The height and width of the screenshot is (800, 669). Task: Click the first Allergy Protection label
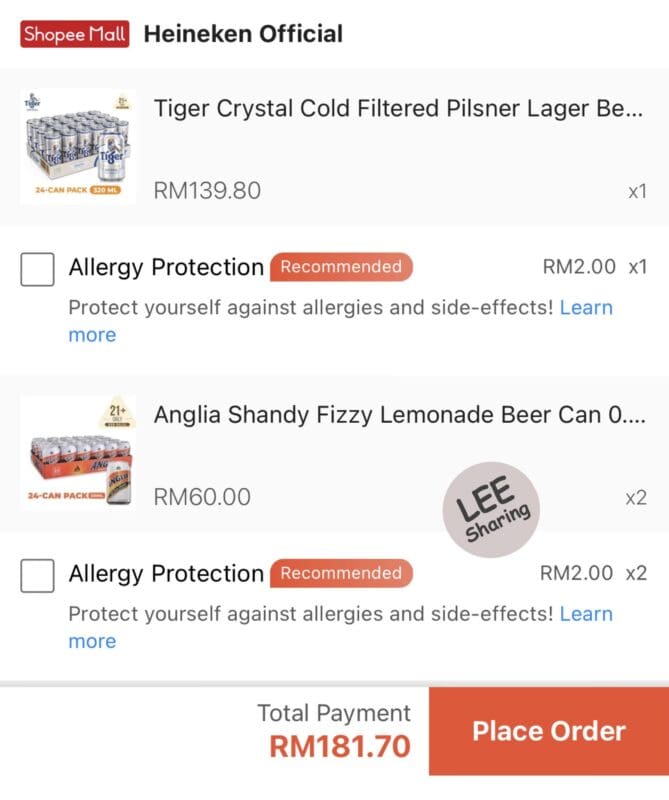166,267
